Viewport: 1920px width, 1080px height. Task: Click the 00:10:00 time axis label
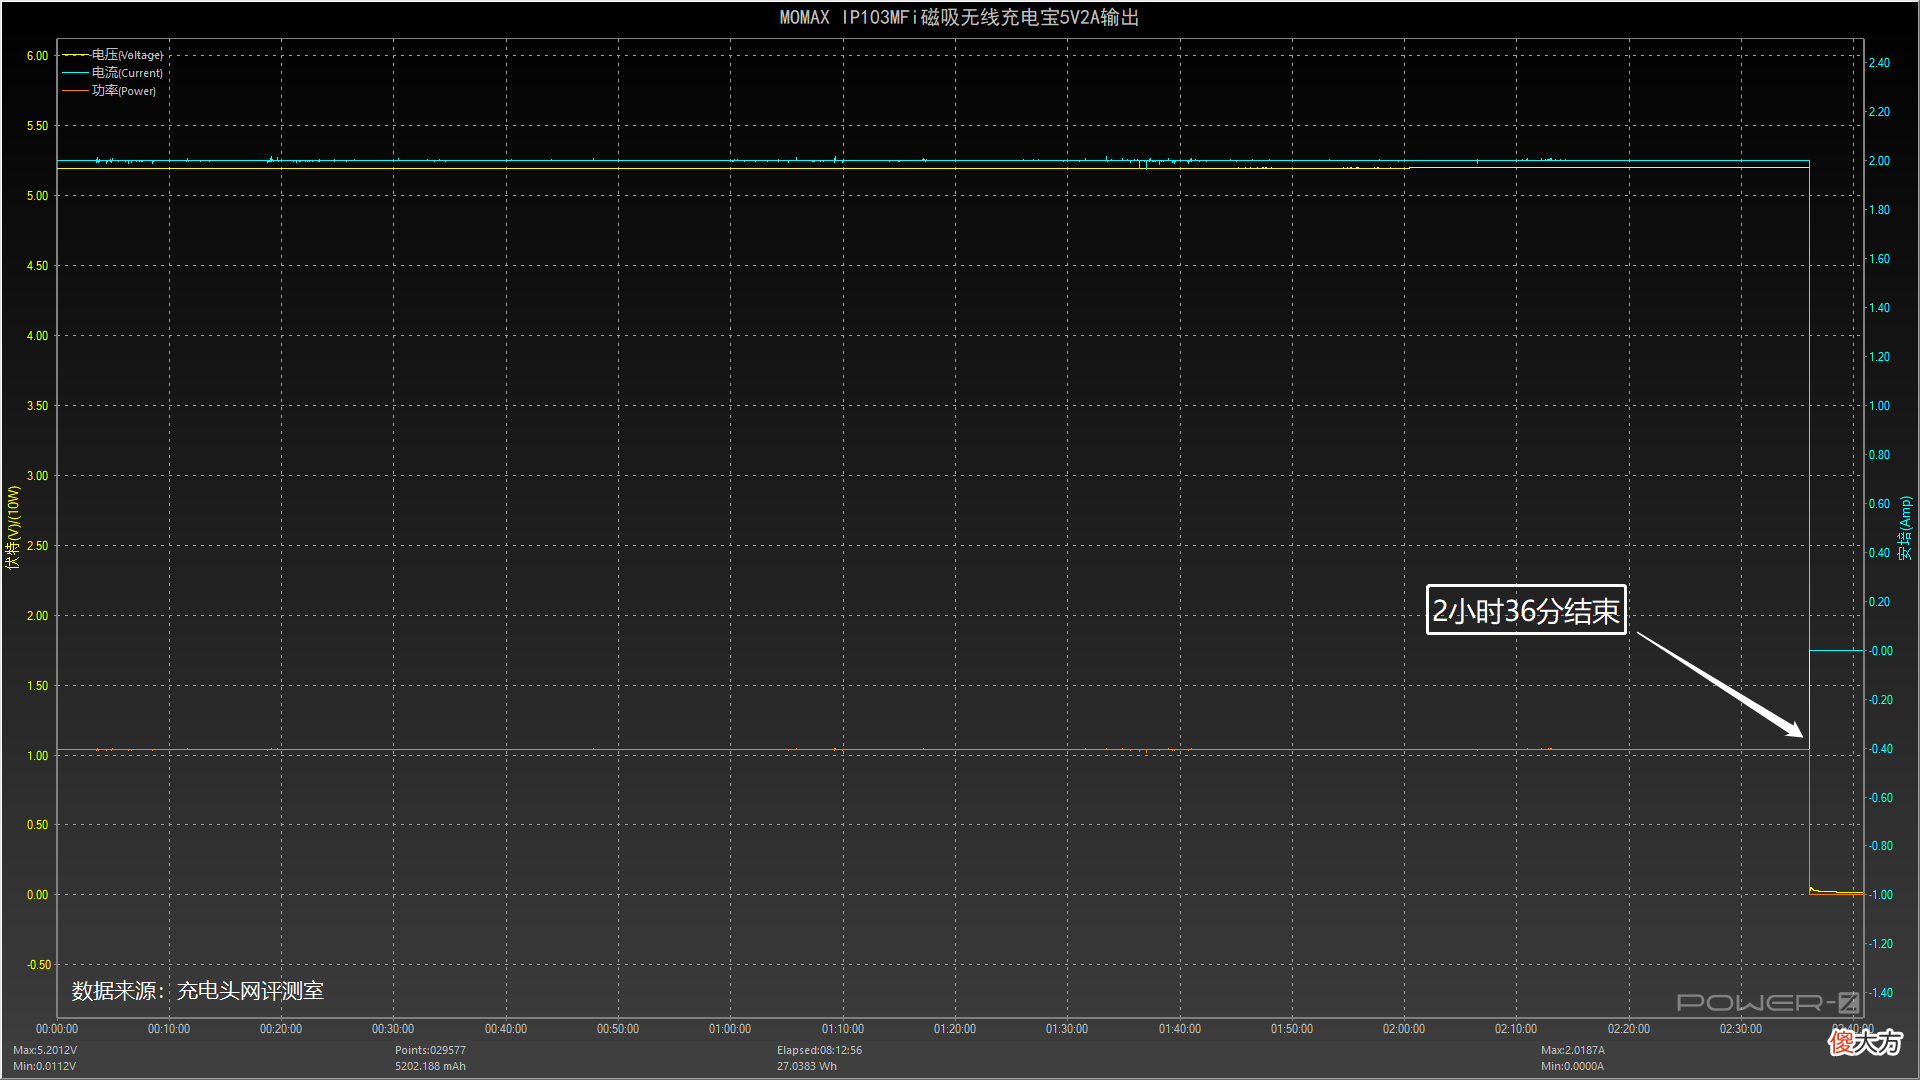(x=169, y=1029)
